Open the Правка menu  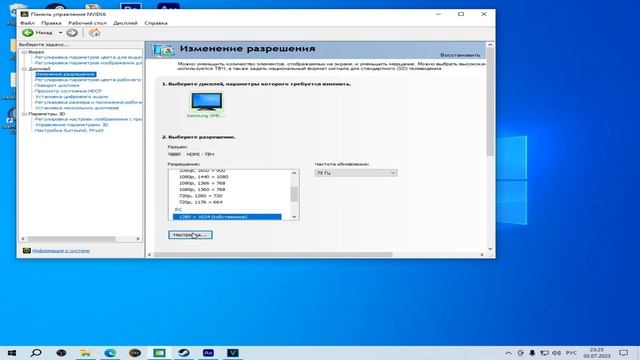(51, 23)
